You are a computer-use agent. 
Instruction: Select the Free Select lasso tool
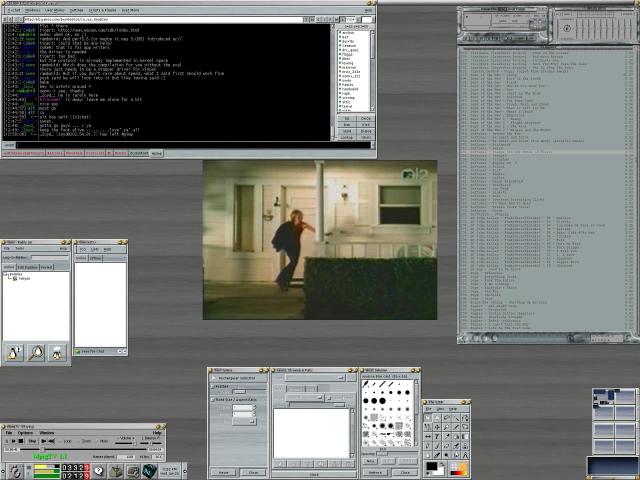click(x=447, y=418)
